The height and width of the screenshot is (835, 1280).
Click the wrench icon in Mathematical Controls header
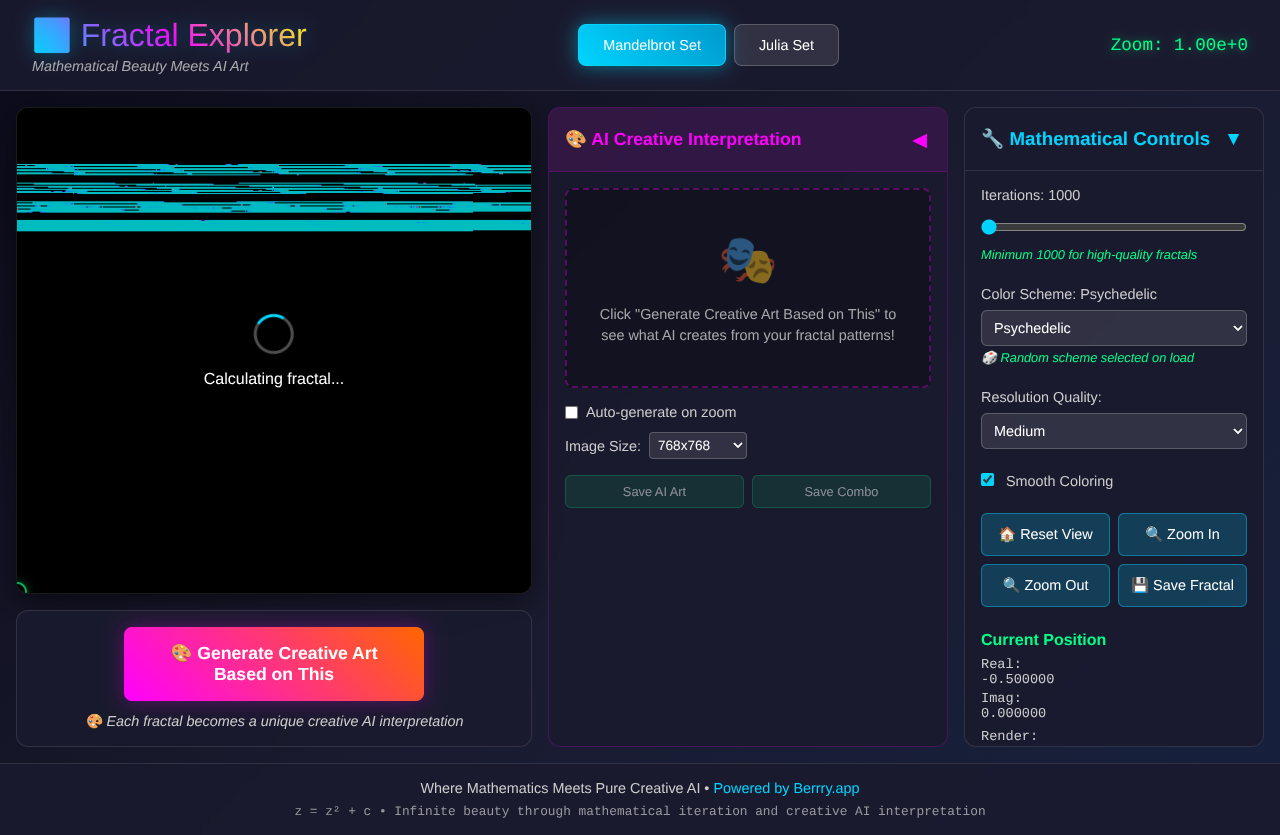point(991,139)
